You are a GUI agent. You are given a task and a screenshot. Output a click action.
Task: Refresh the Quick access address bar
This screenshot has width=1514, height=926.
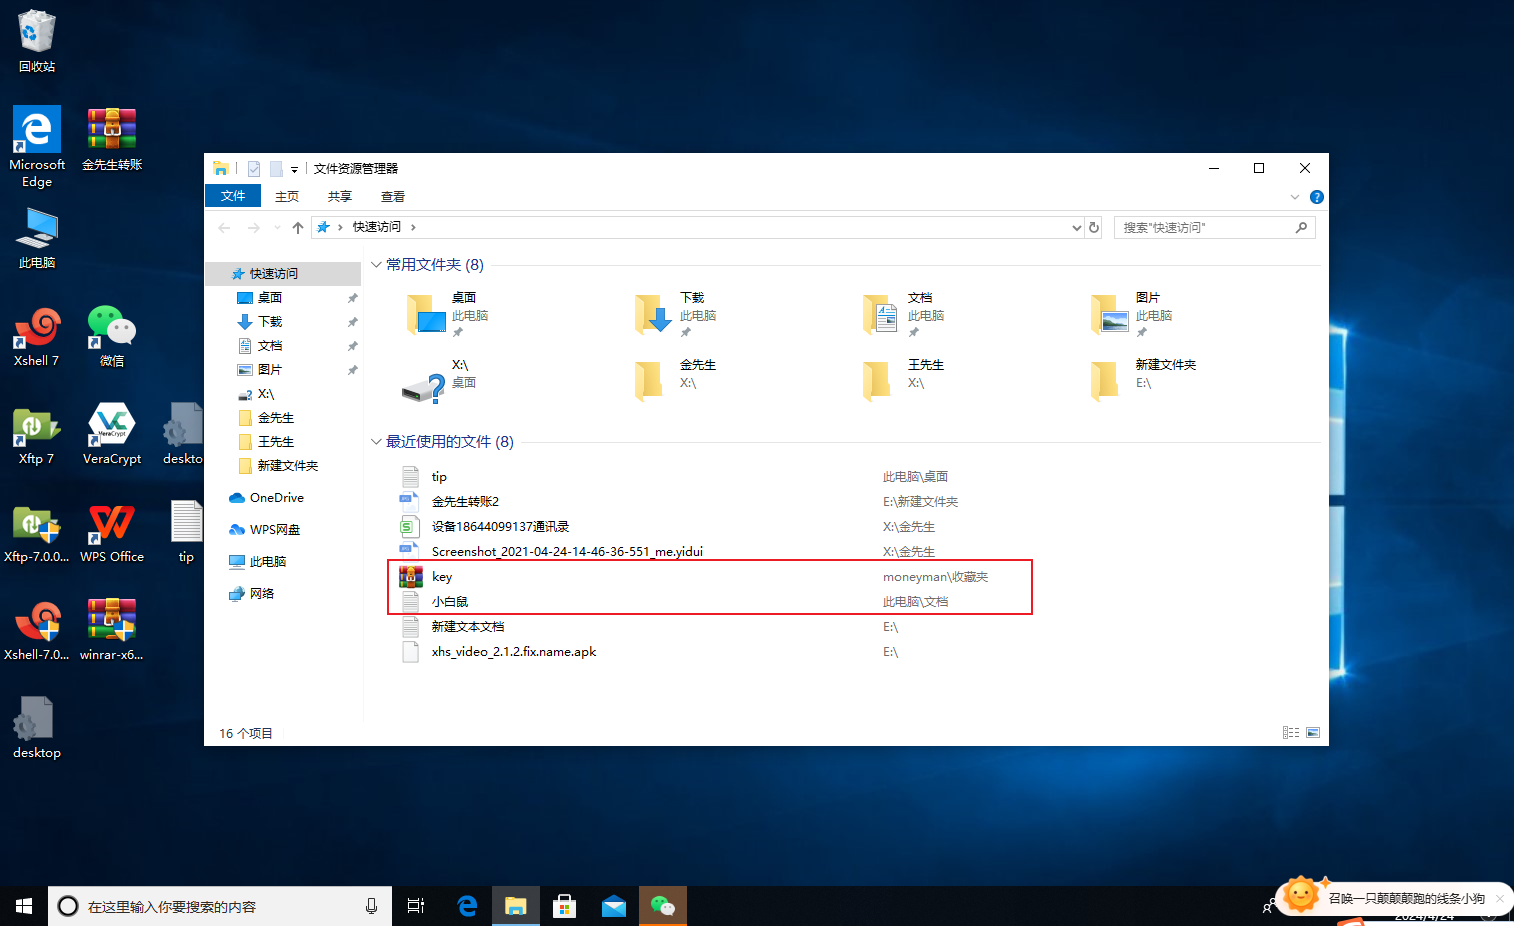(x=1094, y=228)
